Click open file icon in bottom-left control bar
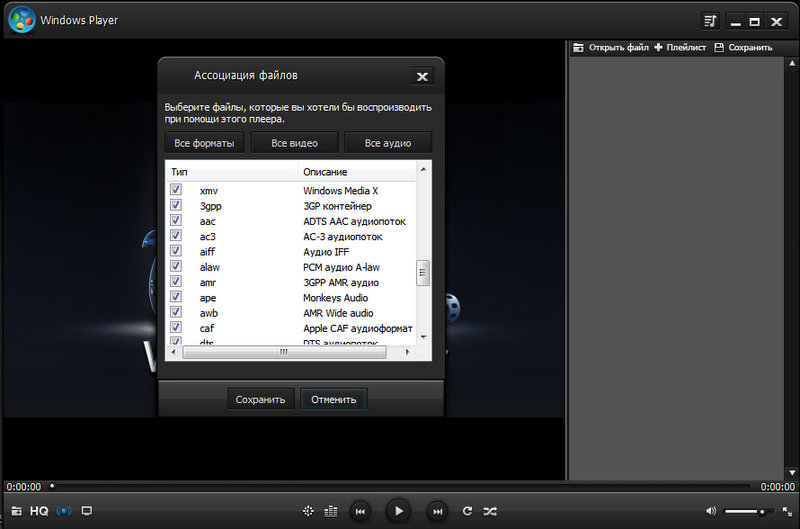The height and width of the screenshot is (529, 800). (x=16, y=511)
